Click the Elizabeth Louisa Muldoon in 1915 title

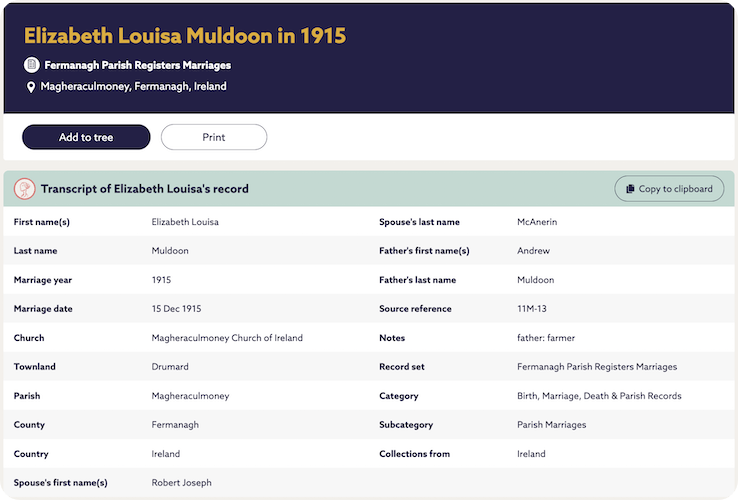[x=185, y=36]
